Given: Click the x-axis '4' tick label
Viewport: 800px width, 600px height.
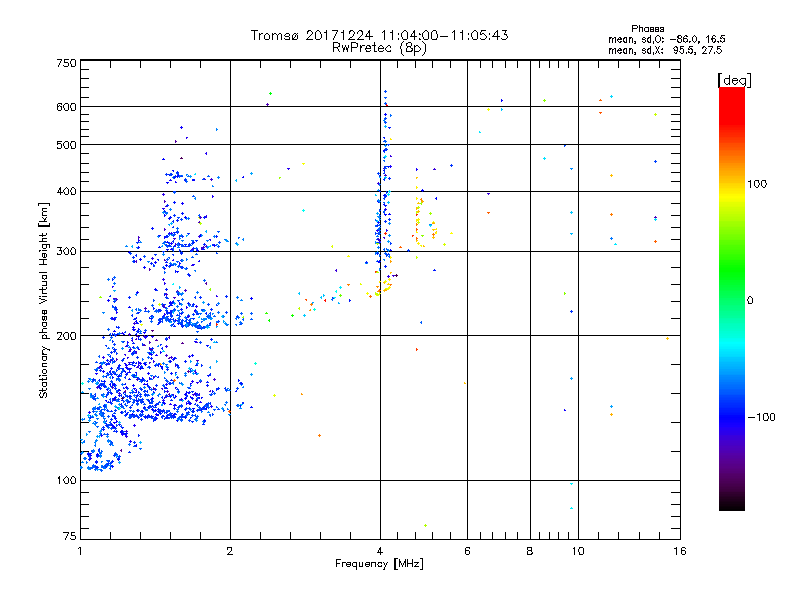Looking at the screenshot, I should [x=380, y=551].
